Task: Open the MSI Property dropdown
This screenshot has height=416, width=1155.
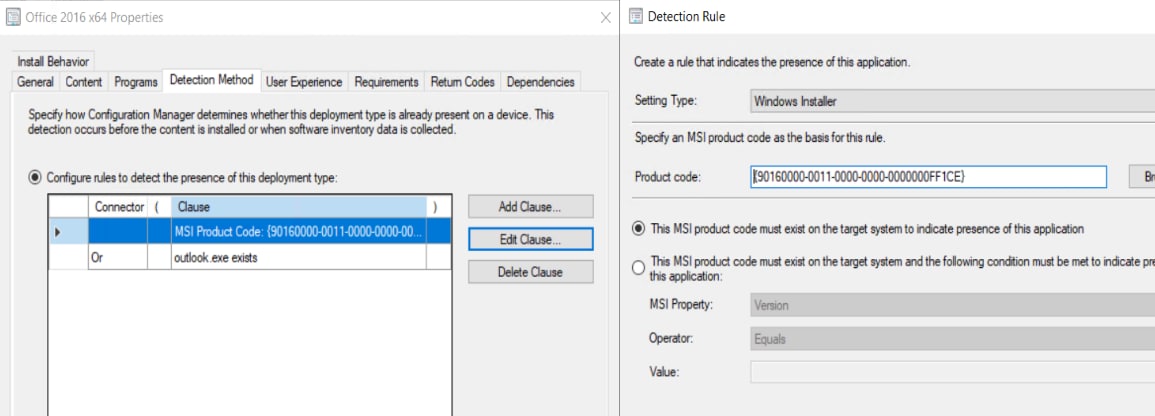Action: tap(952, 305)
